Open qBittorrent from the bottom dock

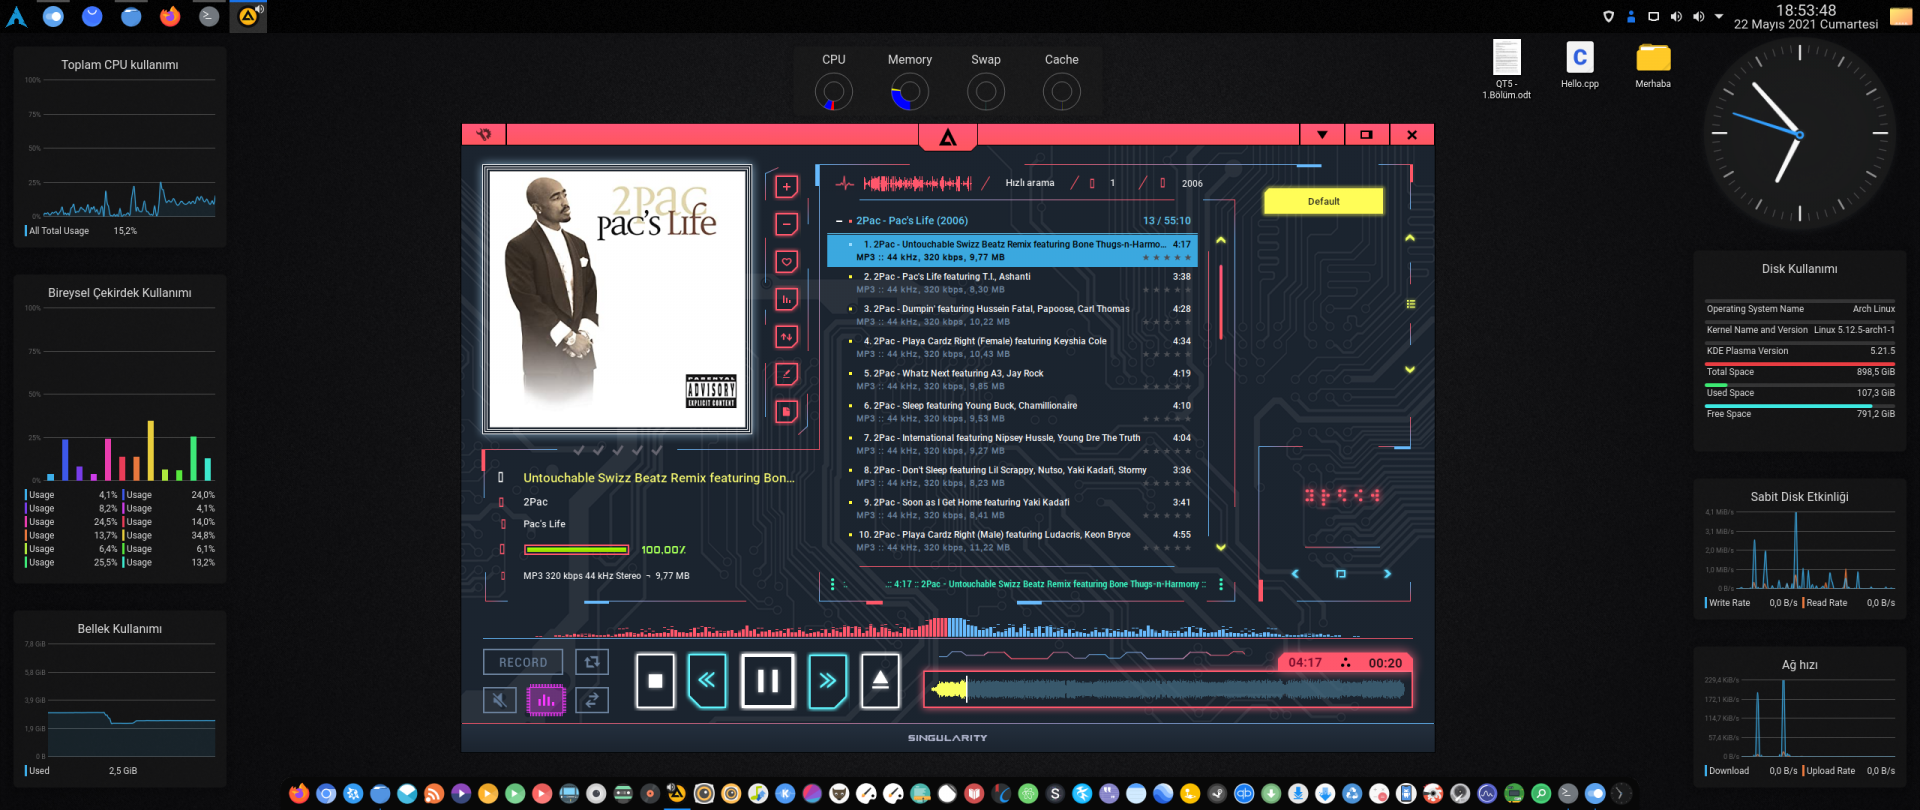pyautogui.click(x=1244, y=794)
